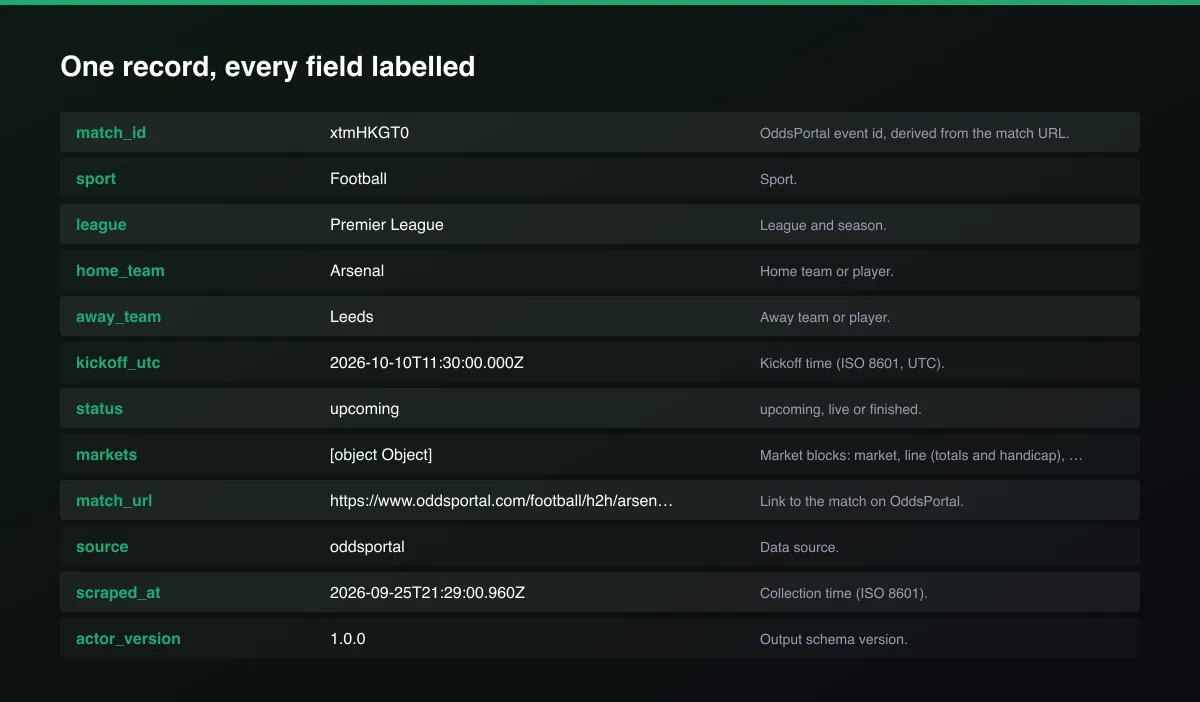Click the description "Link to the match on OddsPortal."
The width and height of the screenshot is (1200, 702).
tap(862, 502)
